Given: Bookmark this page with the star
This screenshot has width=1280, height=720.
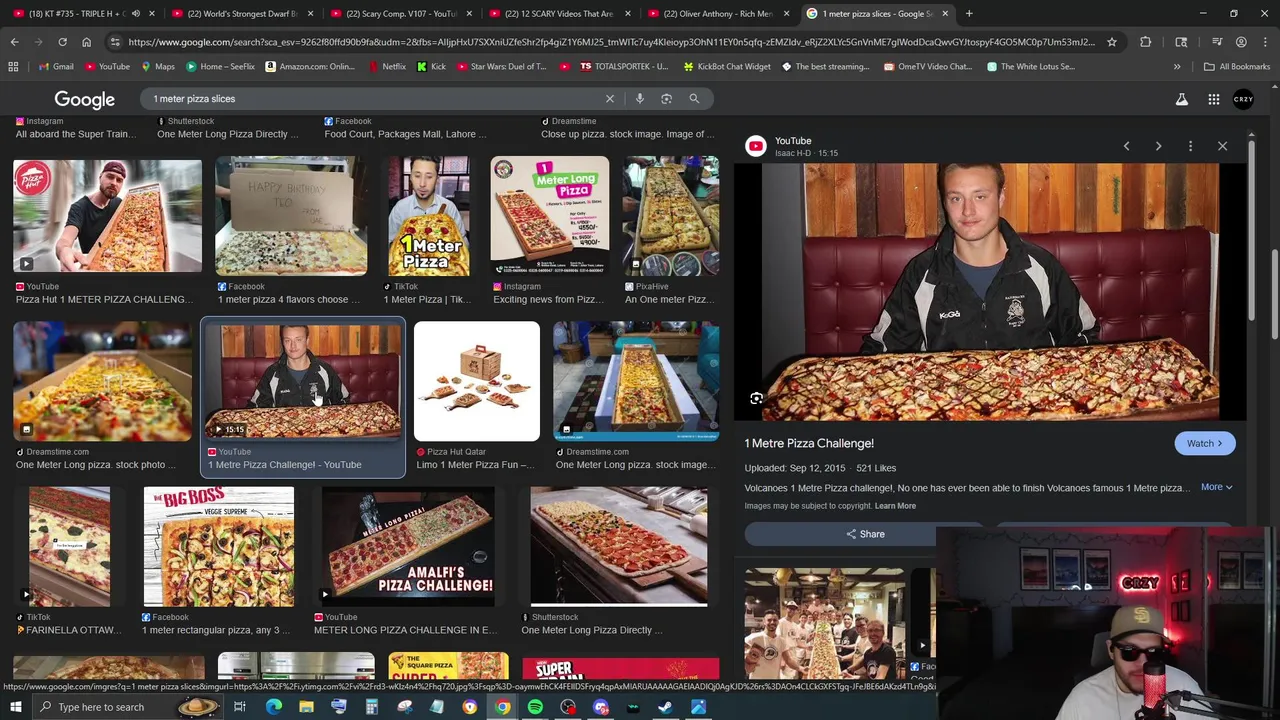Looking at the screenshot, I should (x=1112, y=42).
